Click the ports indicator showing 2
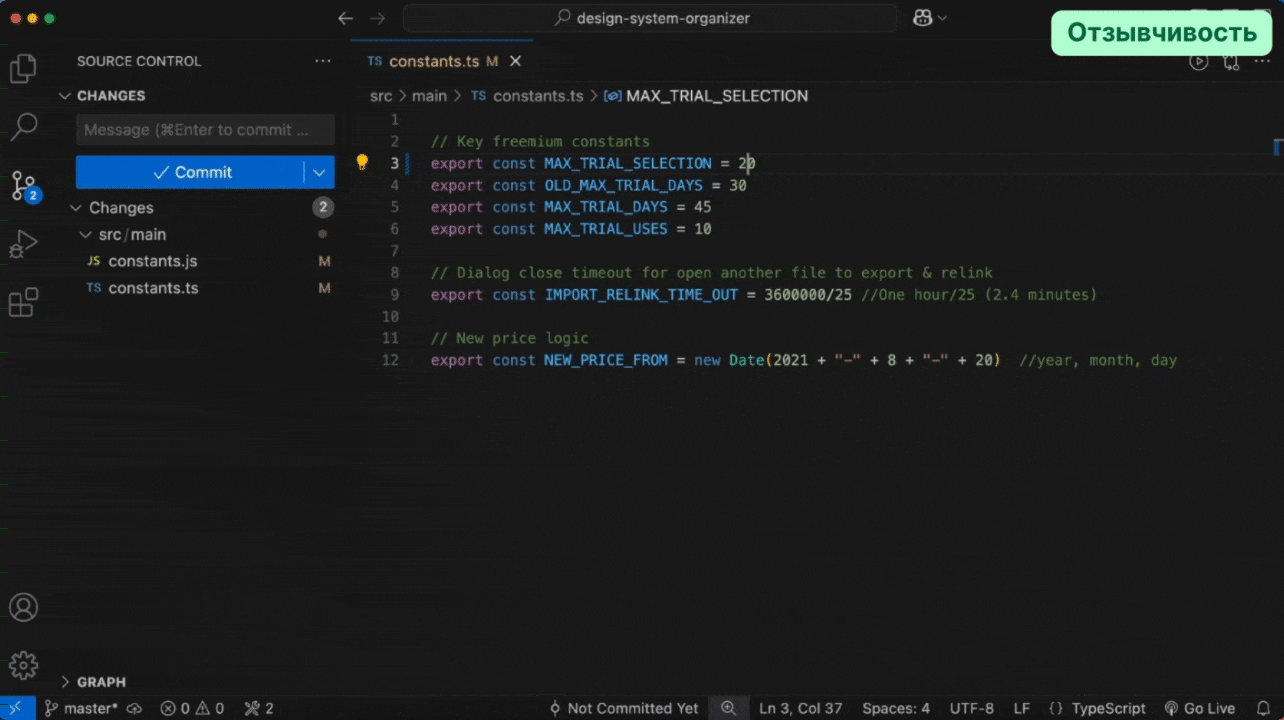The image size is (1284, 720). (x=259, y=708)
